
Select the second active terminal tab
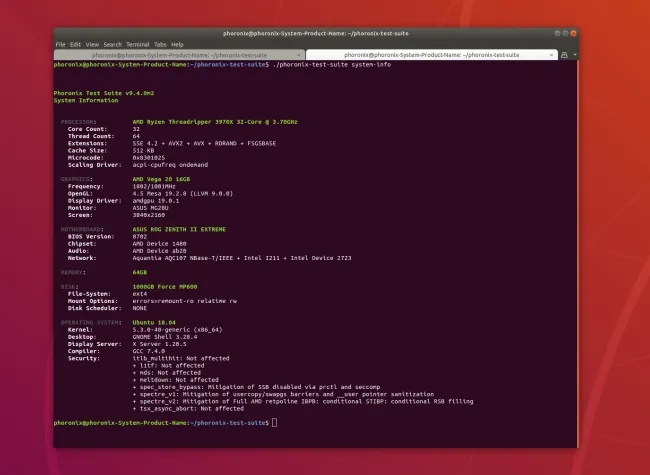coord(431,55)
